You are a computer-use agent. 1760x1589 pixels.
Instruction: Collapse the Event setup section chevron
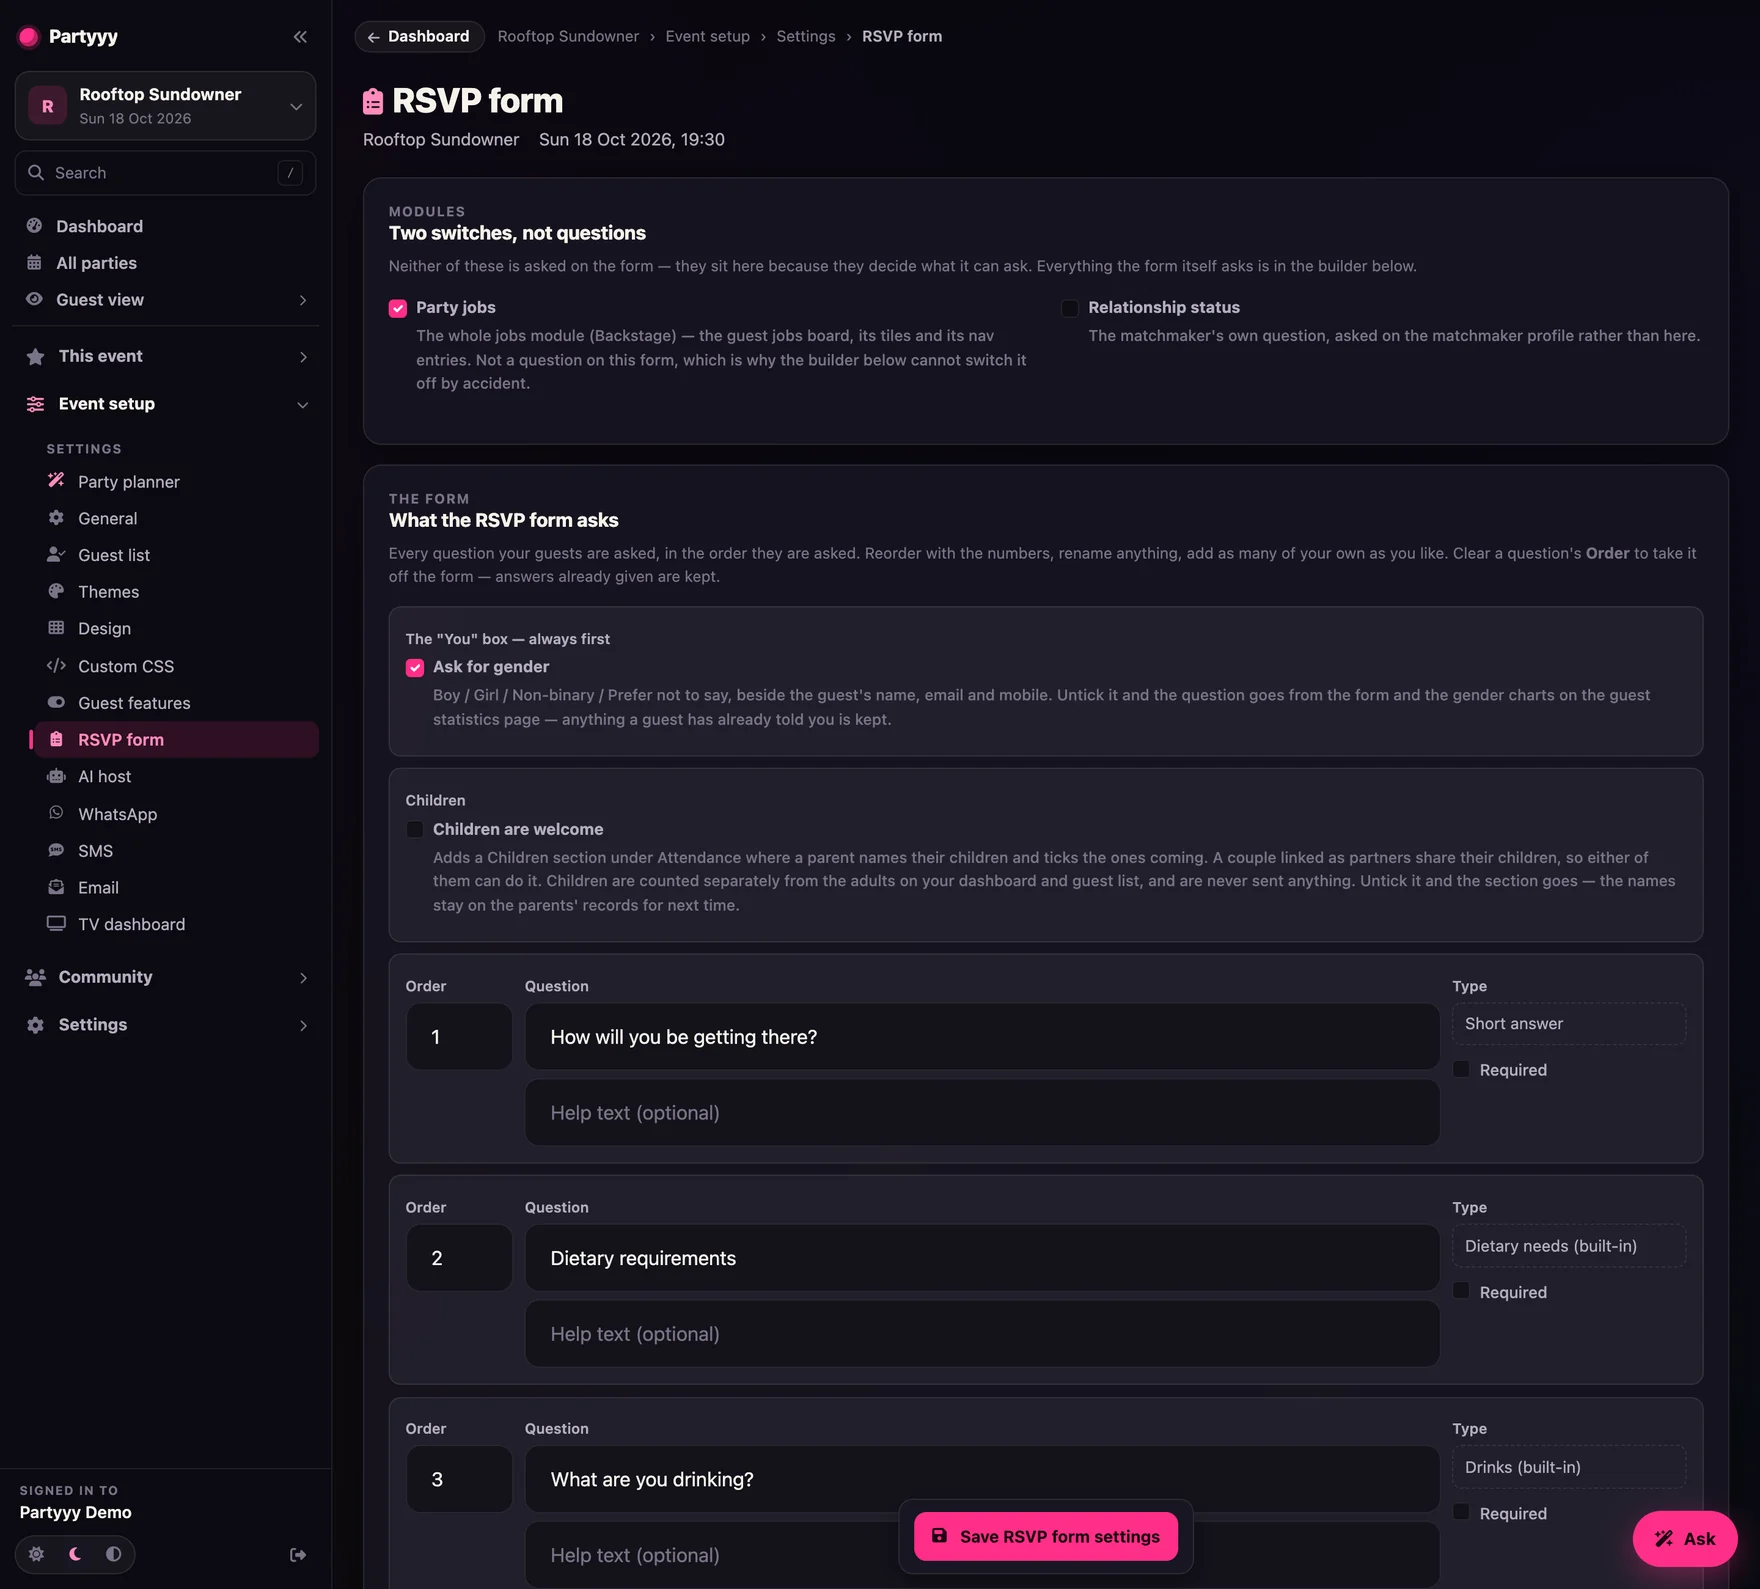click(x=303, y=405)
